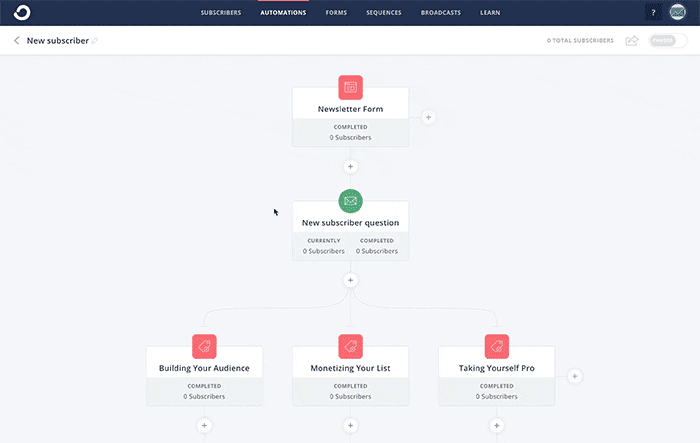Click the Newsletter Form calendar icon
This screenshot has height=443, width=700.
click(x=350, y=87)
